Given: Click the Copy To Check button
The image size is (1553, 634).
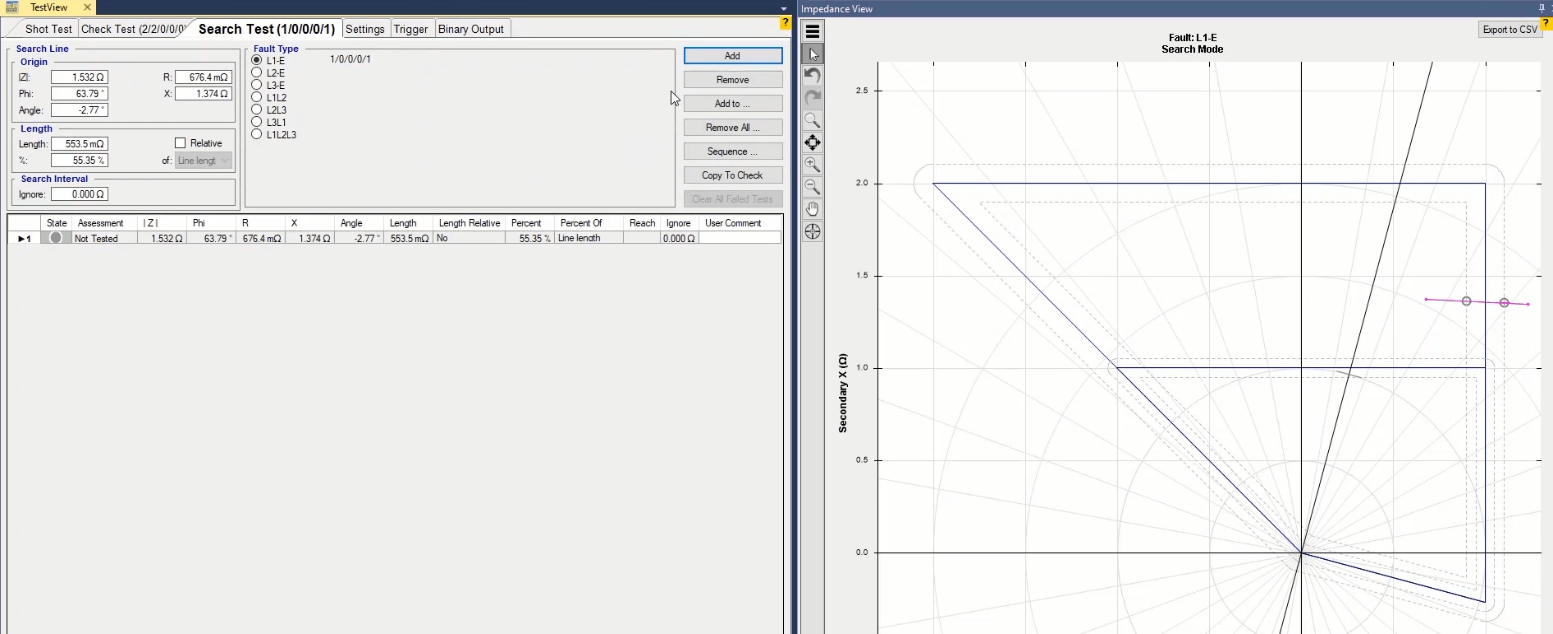Looking at the screenshot, I should tap(732, 175).
